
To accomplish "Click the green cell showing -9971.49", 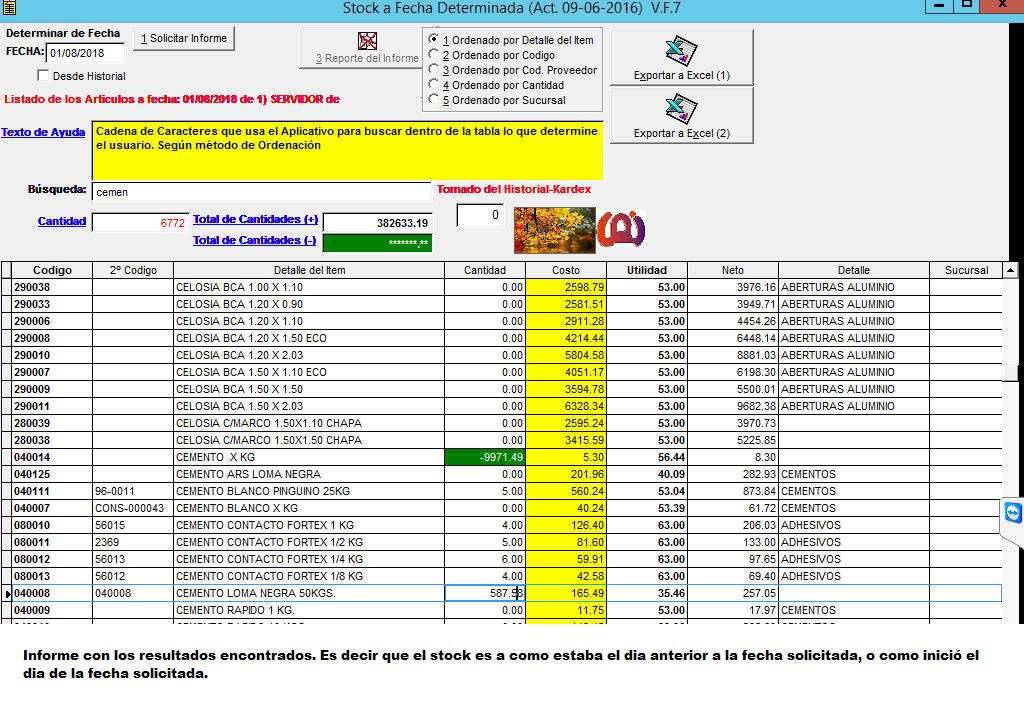I will [x=485, y=457].
